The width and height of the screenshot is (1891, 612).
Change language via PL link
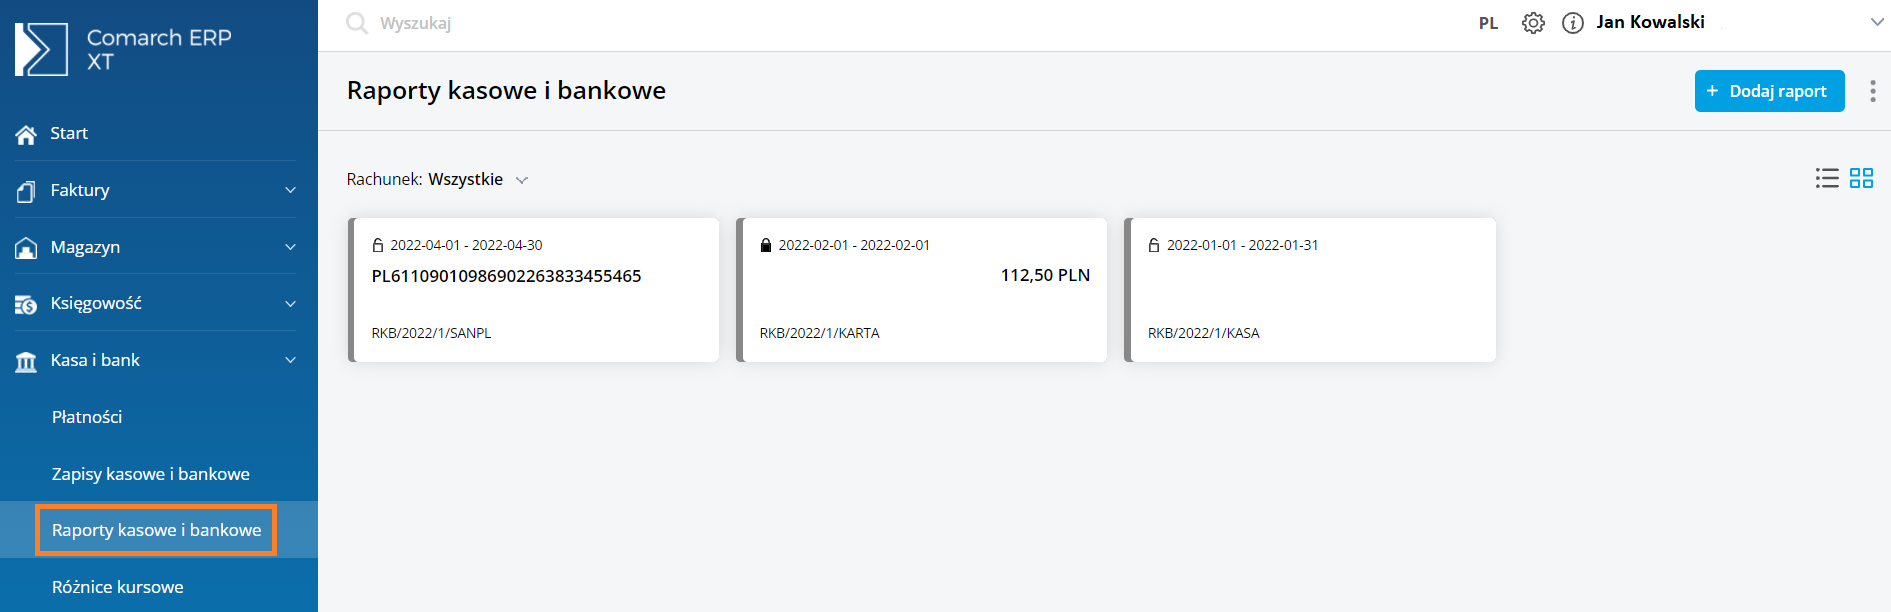click(x=1488, y=23)
